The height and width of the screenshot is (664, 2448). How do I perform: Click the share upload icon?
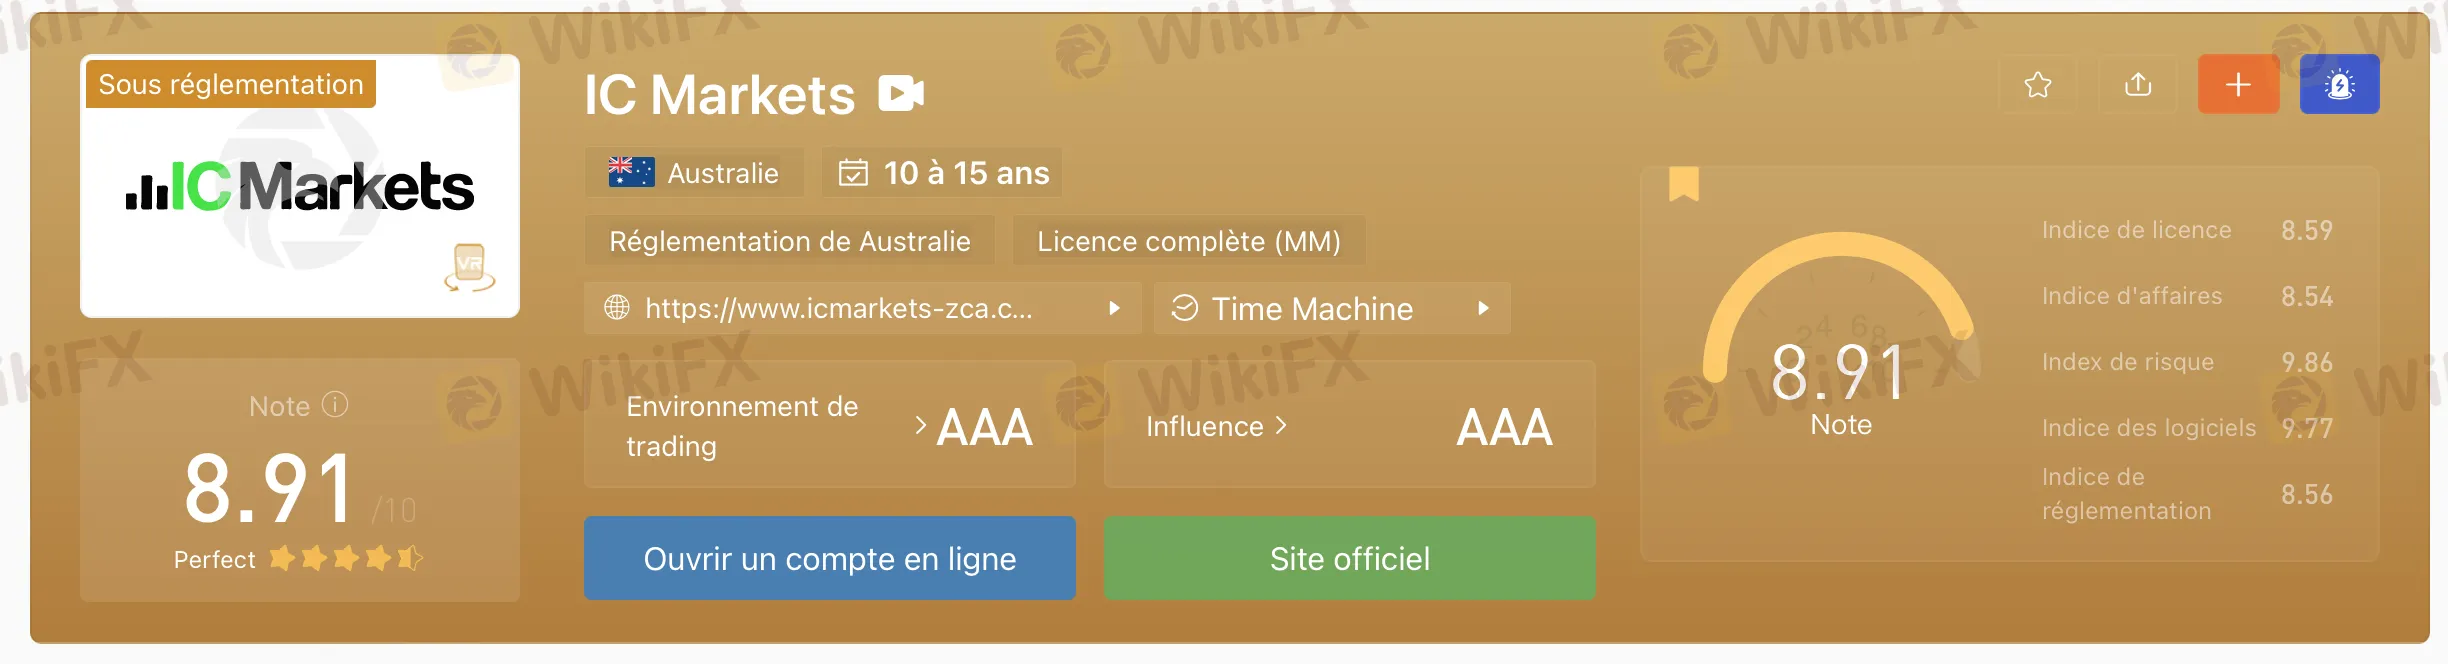coord(2138,85)
